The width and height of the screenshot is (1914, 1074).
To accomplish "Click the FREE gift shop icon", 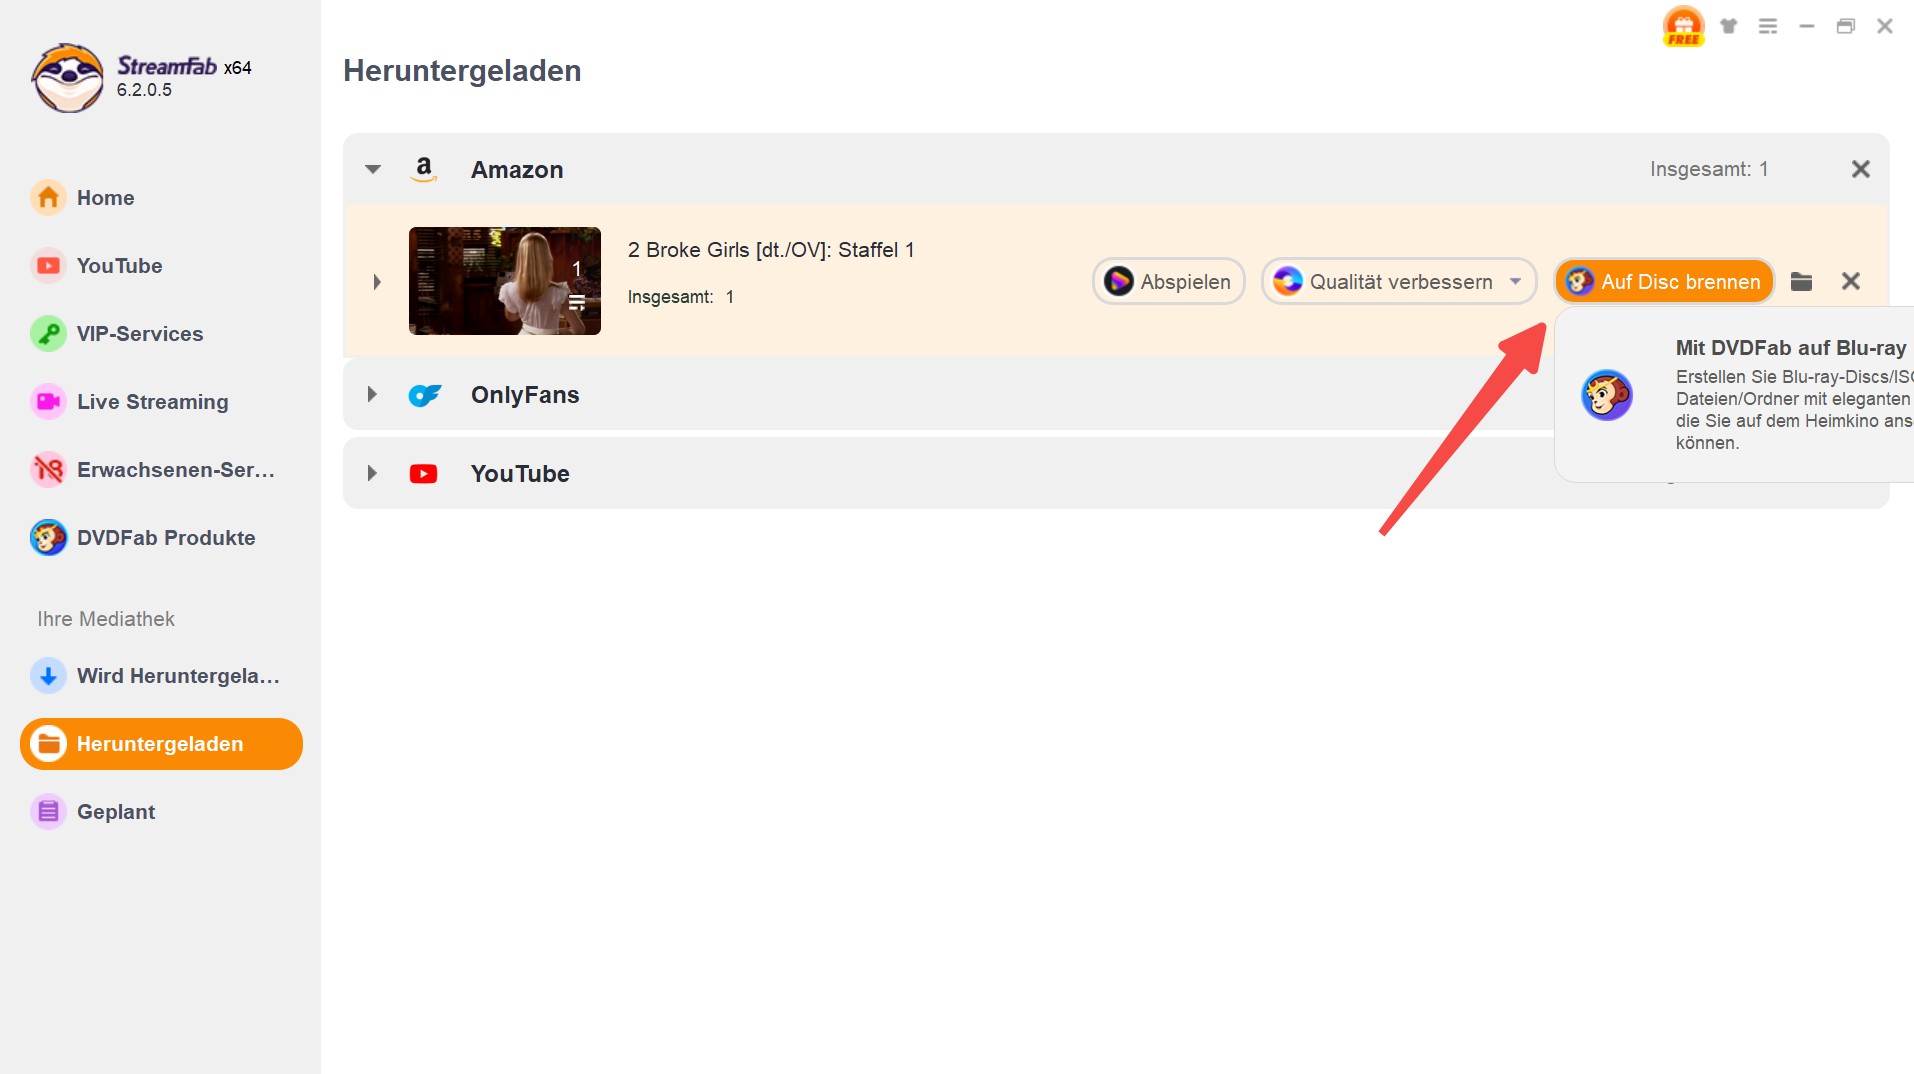I will pyautogui.click(x=1683, y=26).
